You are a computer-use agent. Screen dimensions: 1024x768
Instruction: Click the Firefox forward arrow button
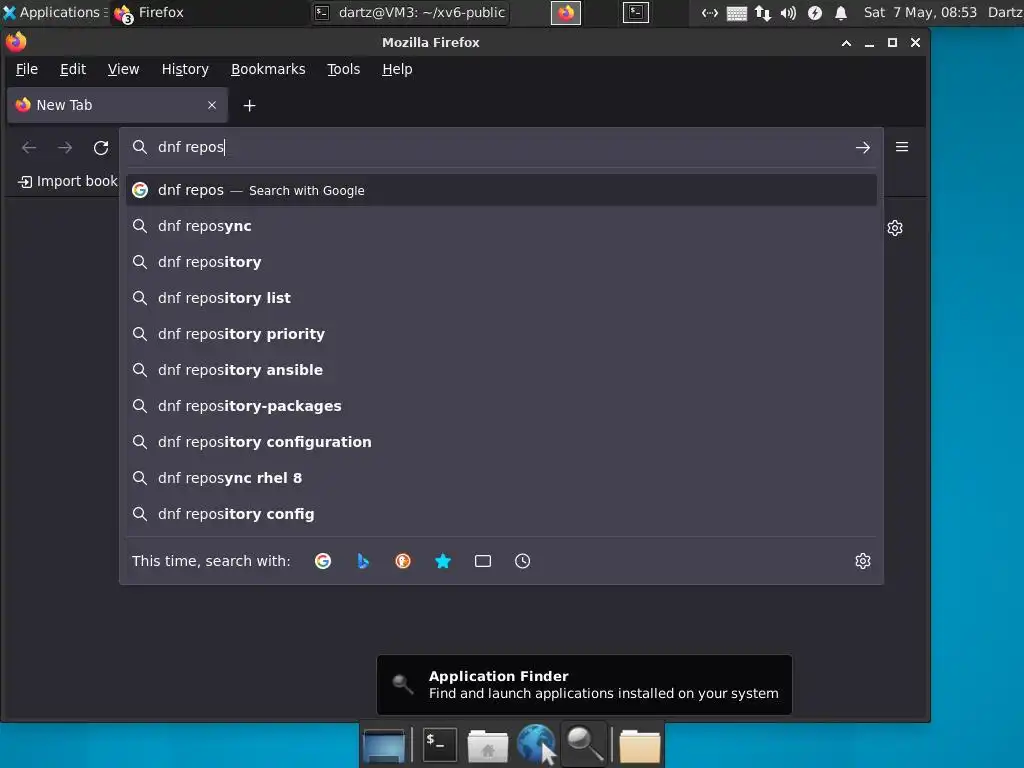pos(65,148)
